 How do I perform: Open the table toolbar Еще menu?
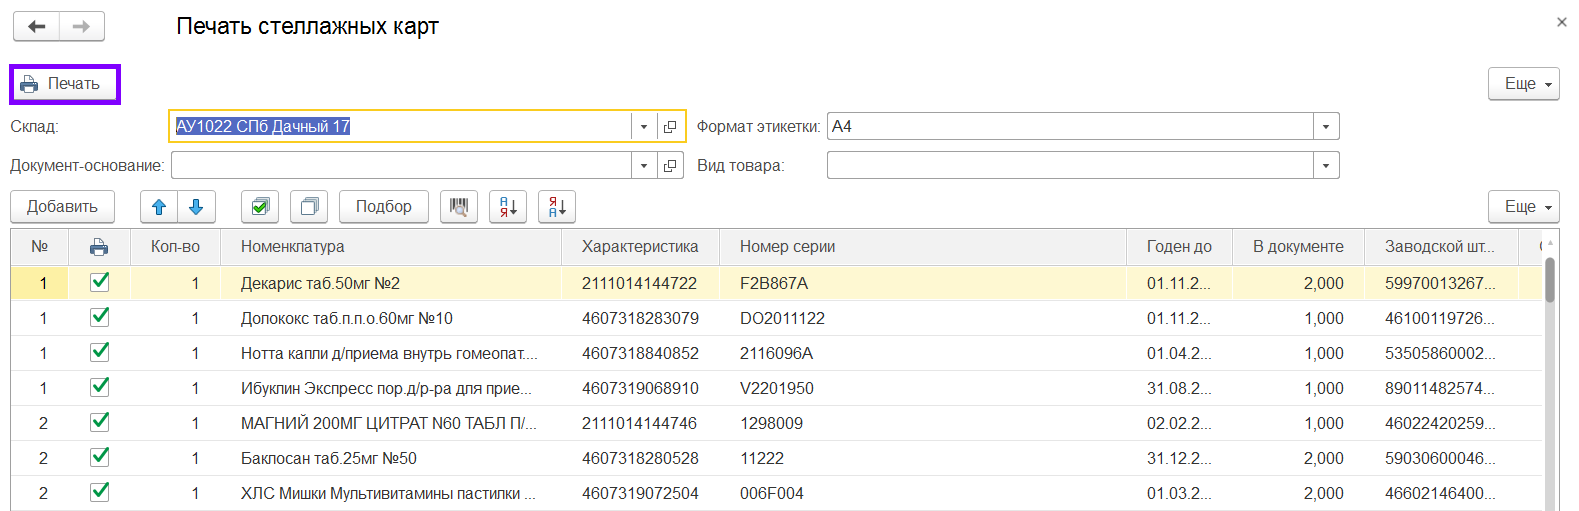point(1524,207)
